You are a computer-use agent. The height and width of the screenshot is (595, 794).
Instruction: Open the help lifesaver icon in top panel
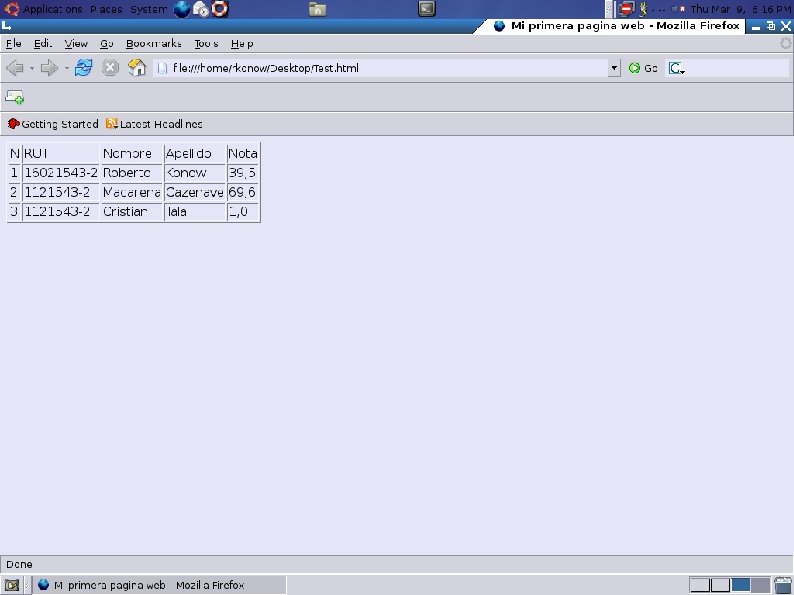tap(220, 9)
